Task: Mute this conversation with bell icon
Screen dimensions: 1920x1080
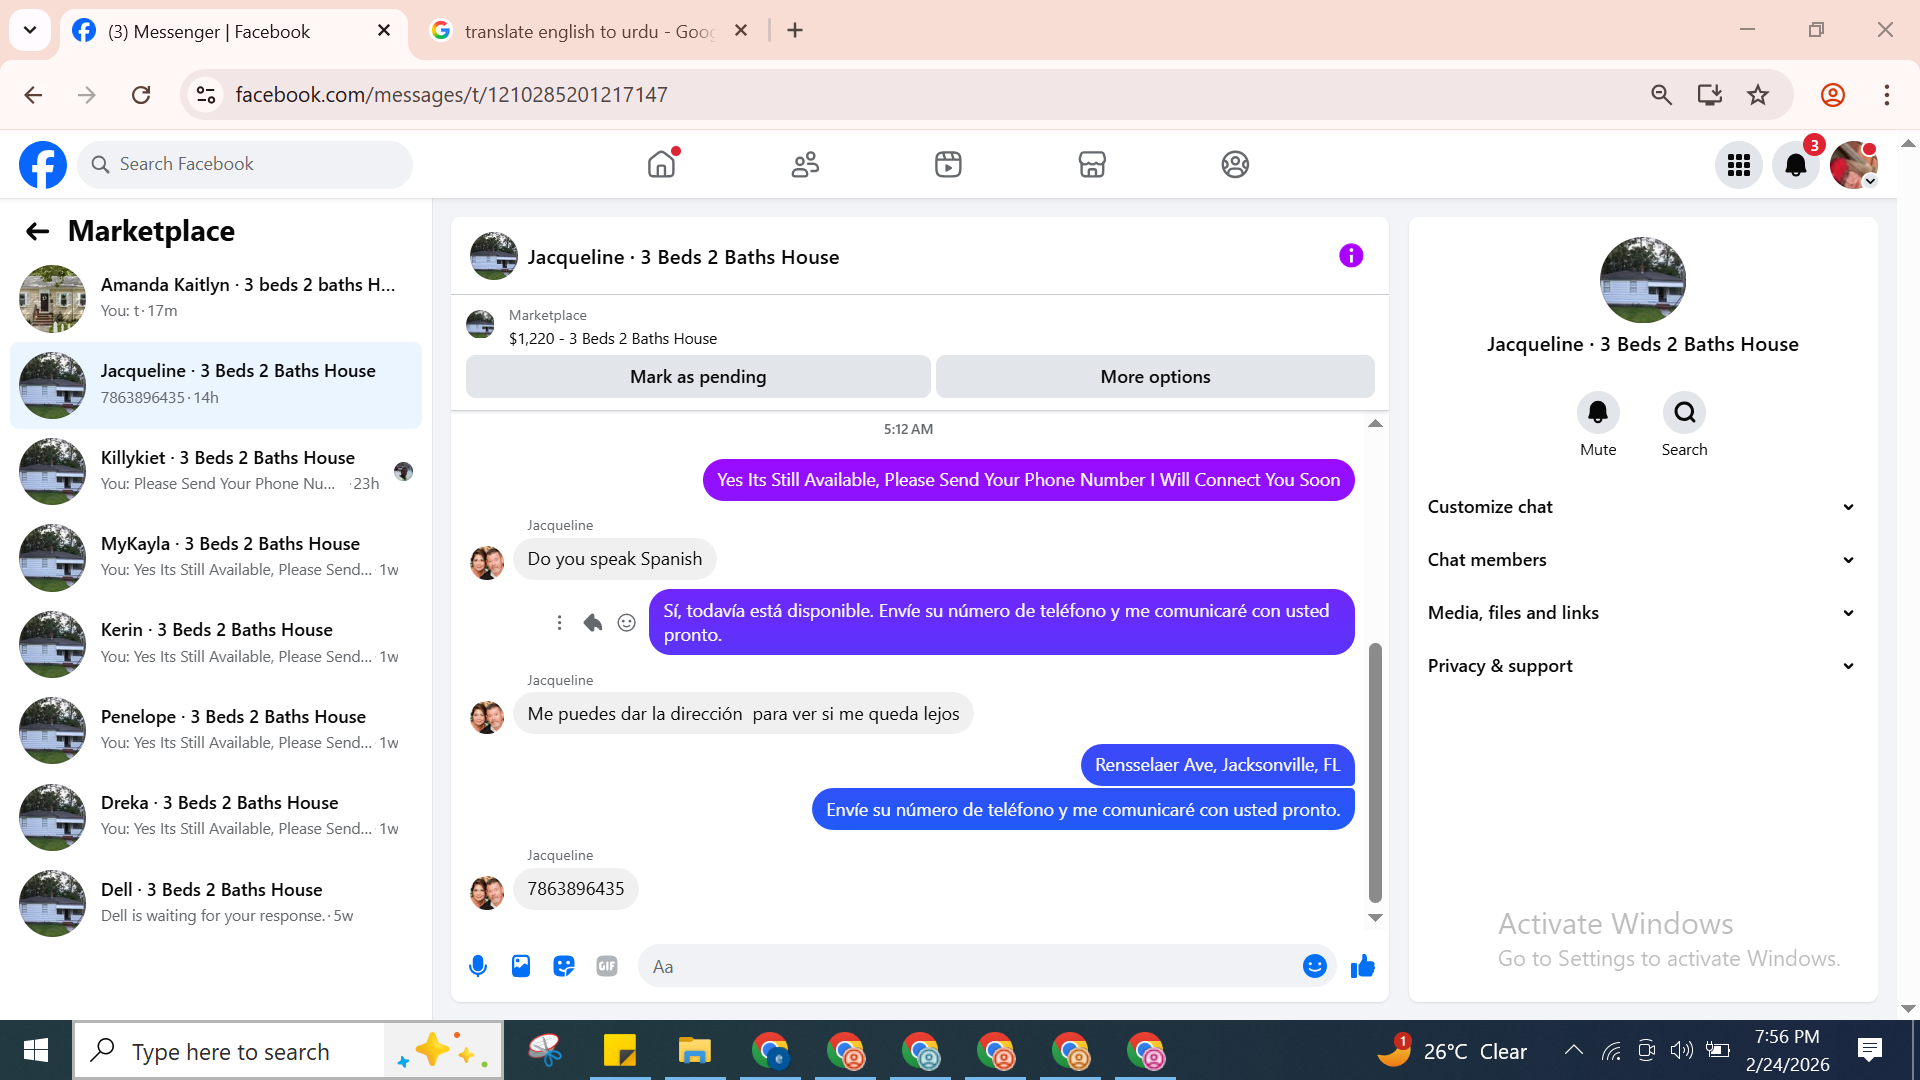Action: [x=1597, y=413]
